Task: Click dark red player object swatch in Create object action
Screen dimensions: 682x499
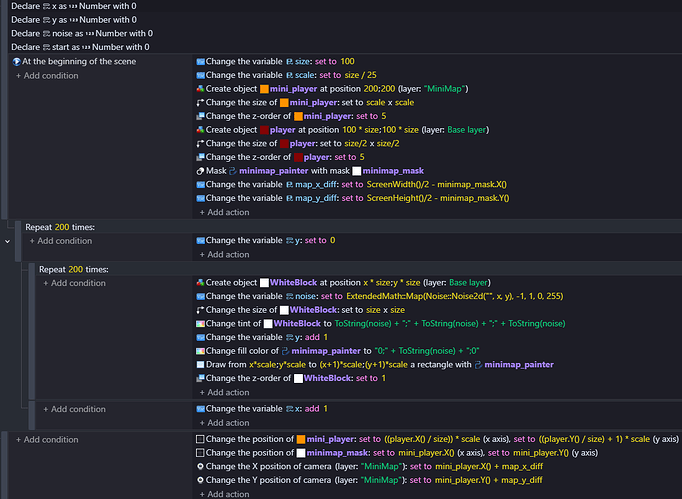Action: click(264, 130)
